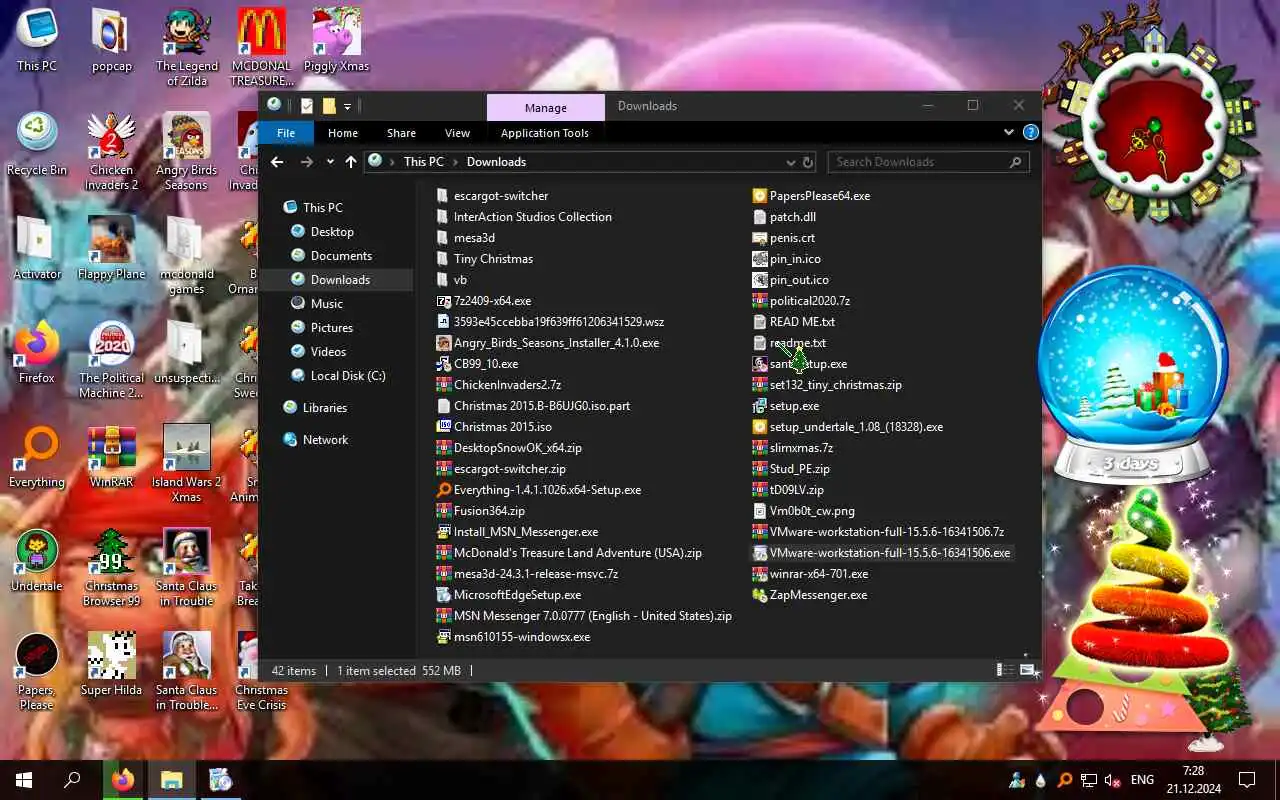Open the mcdonald games folder icon

pyautogui.click(x=186, y=255)
